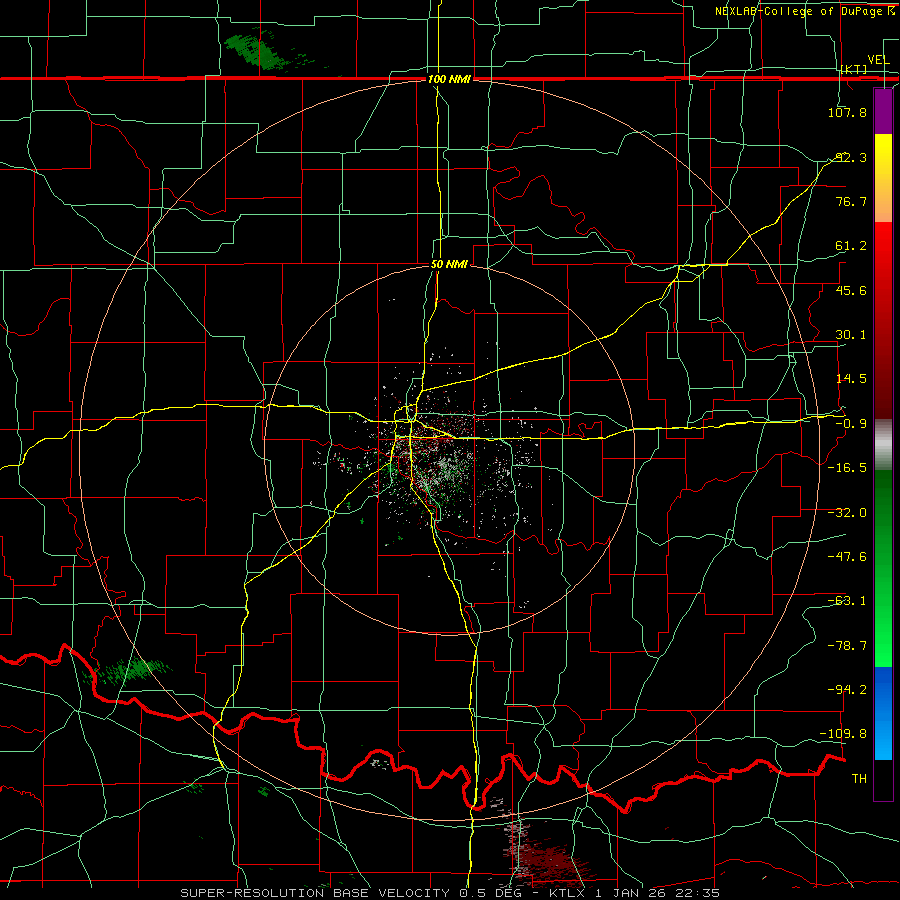The image size is (900, 900).
Task: Click the 76.7 velocity scale value
Action: point(851,201)
